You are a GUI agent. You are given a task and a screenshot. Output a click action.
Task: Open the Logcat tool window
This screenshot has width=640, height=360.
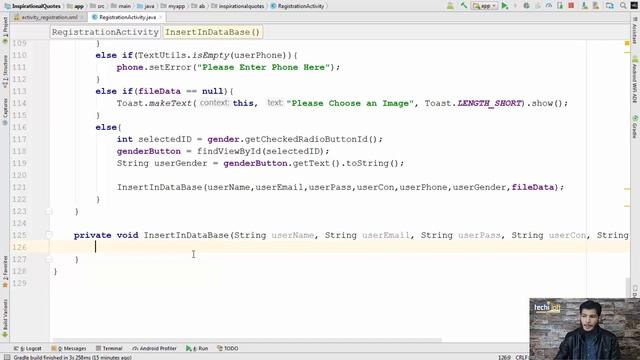click(x=28, y=348)
